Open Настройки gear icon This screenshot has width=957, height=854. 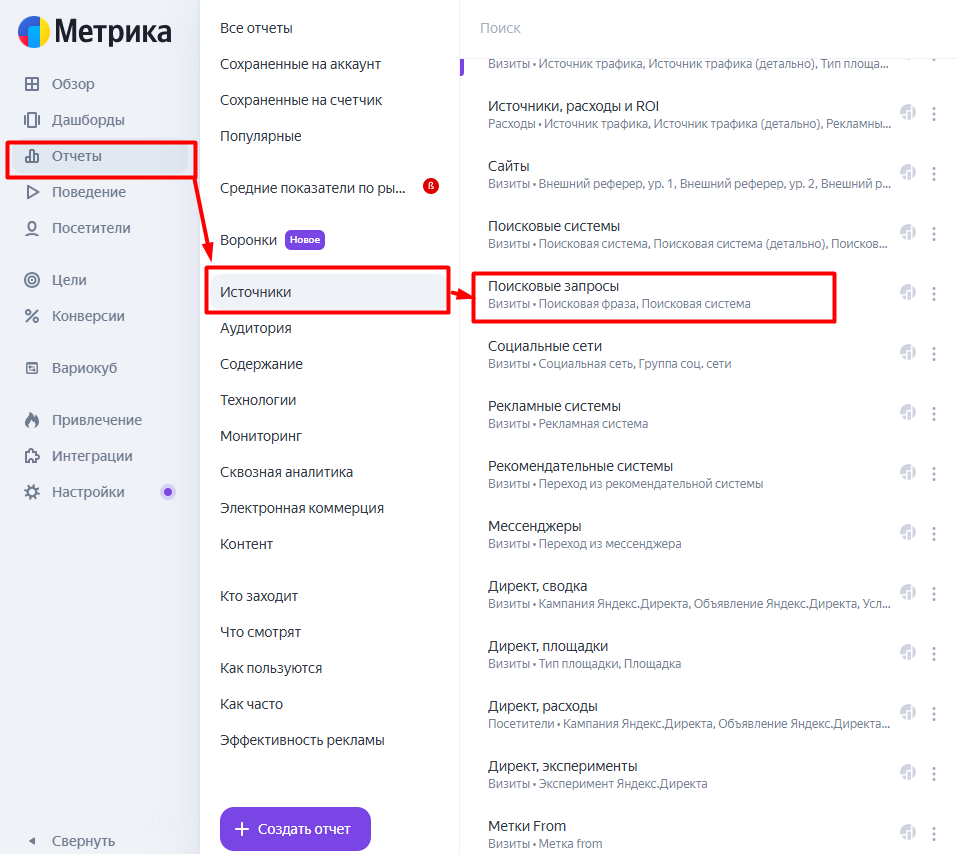pyautogui.click(x=32, y=492)
